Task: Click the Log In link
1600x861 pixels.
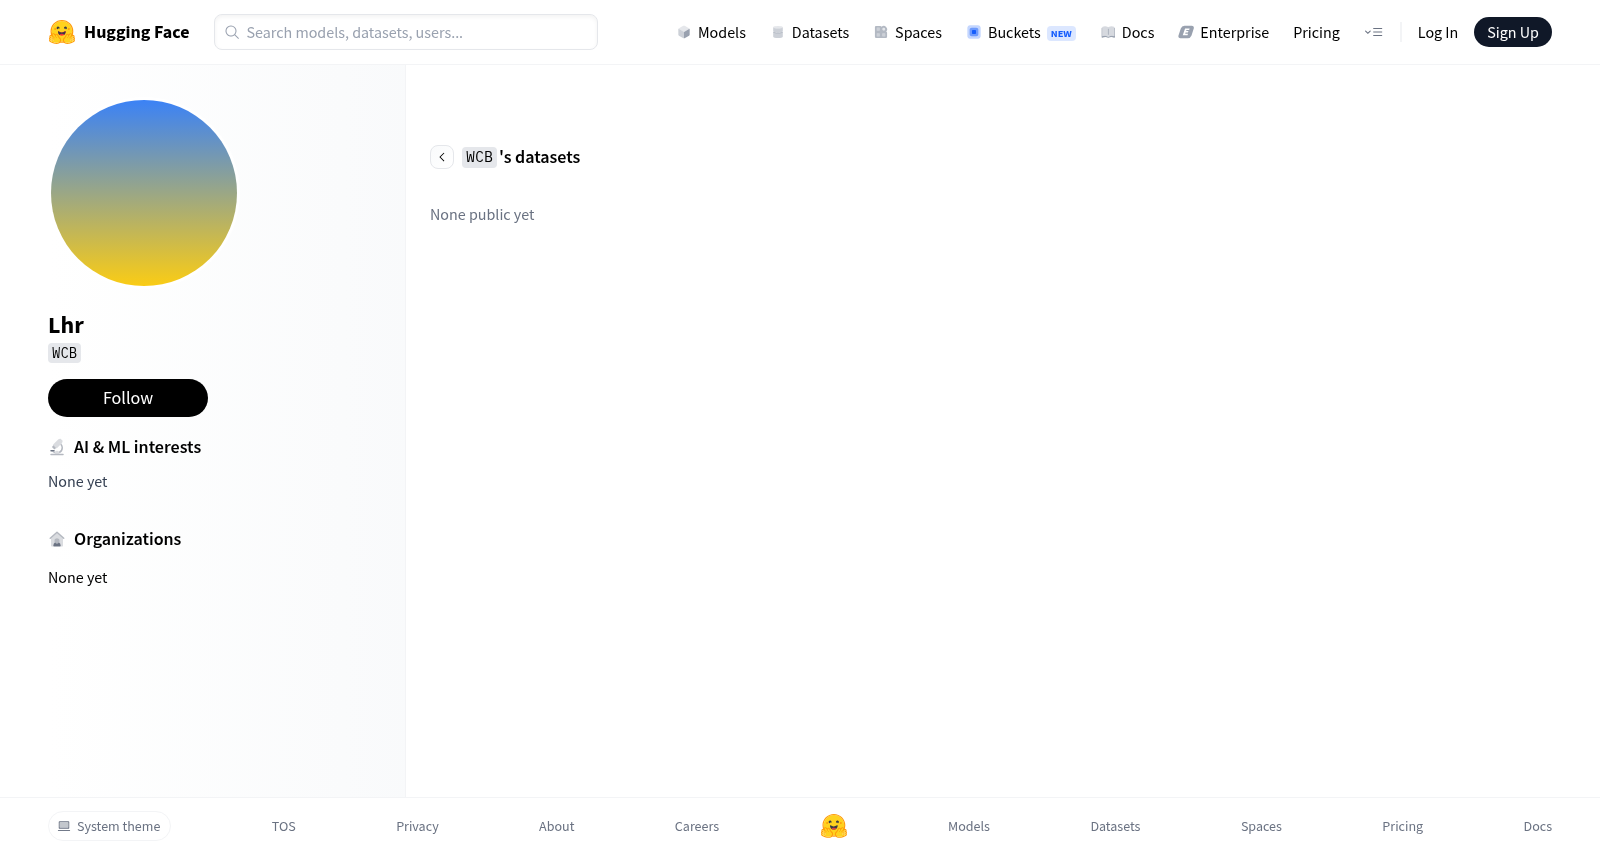Action: 1437,32
